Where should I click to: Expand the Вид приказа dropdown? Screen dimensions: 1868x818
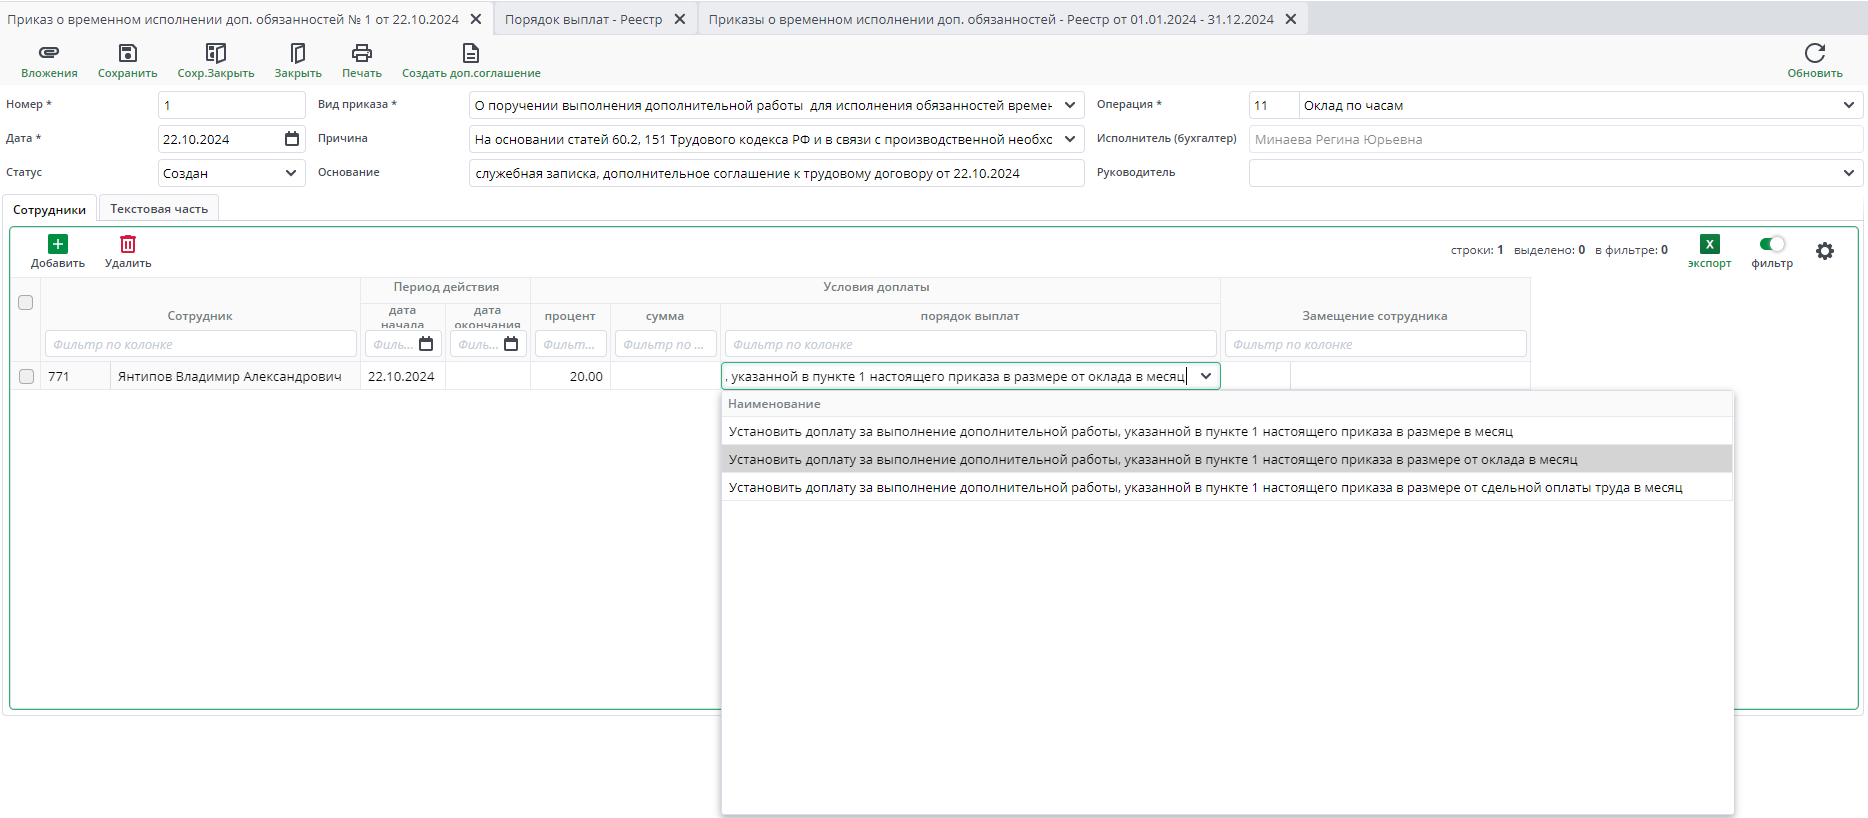pos(1070,105)
